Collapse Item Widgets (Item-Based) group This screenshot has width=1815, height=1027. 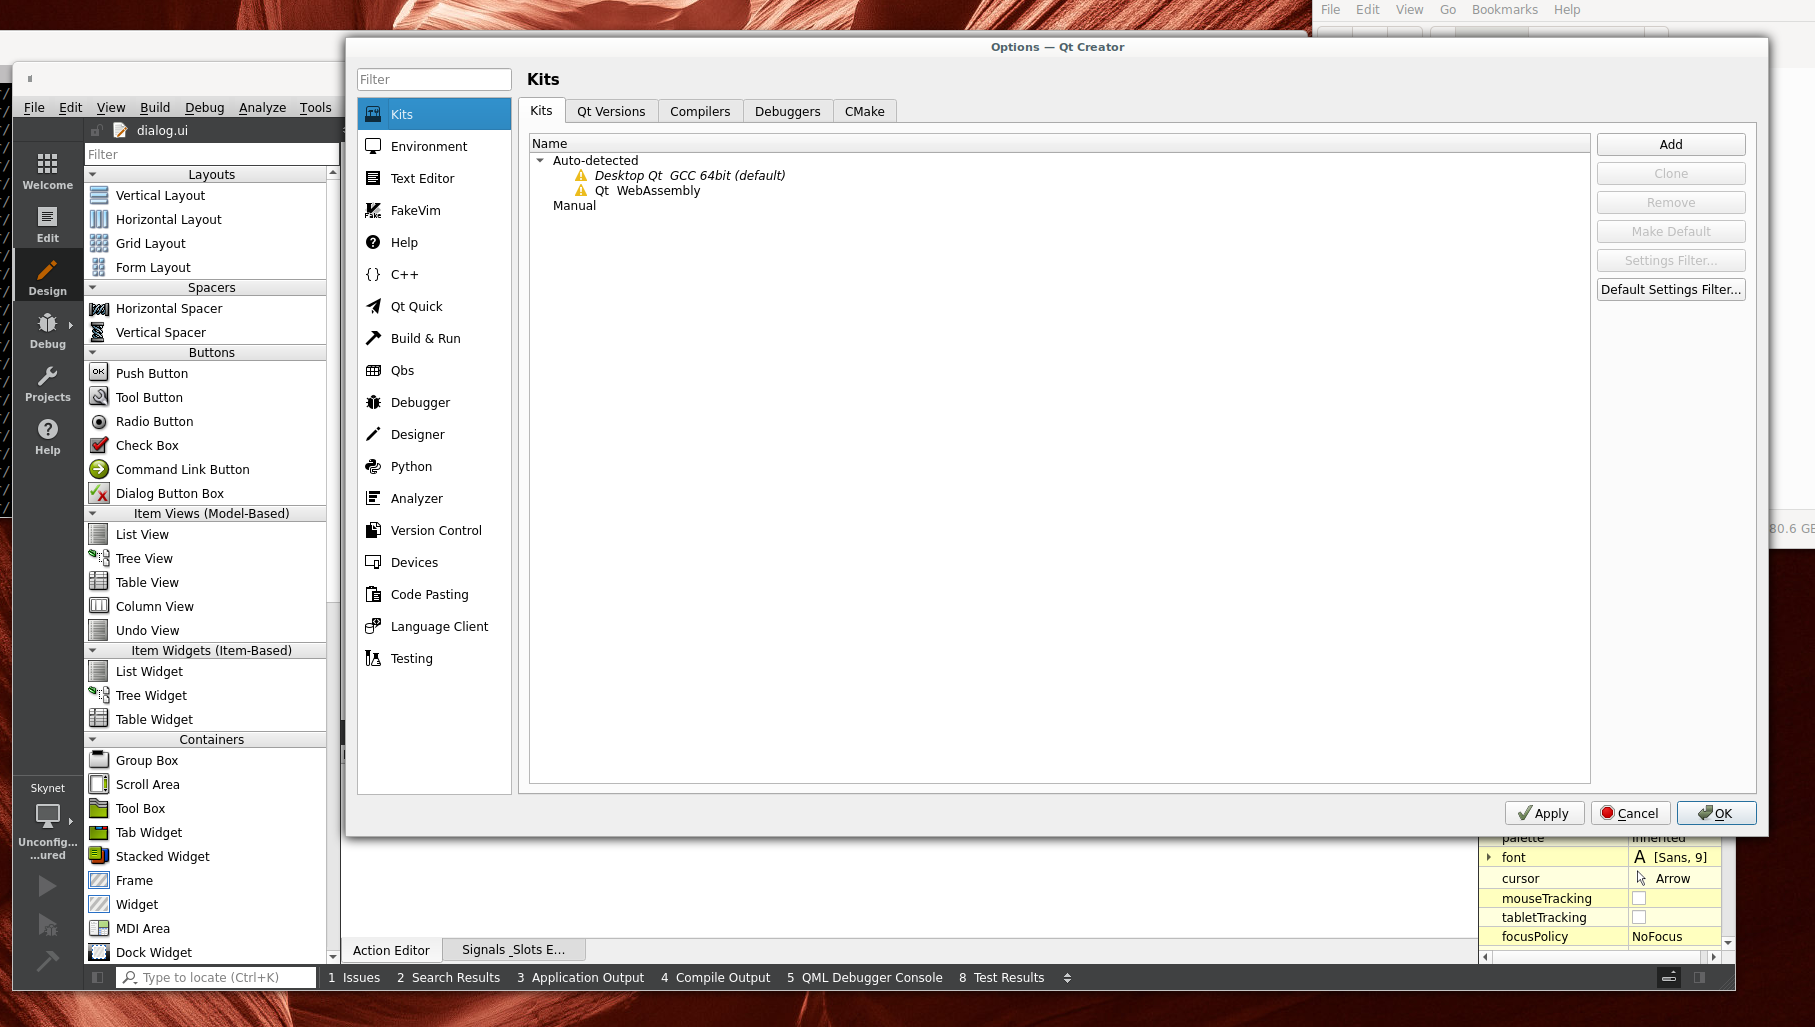[x=93, y=650]
